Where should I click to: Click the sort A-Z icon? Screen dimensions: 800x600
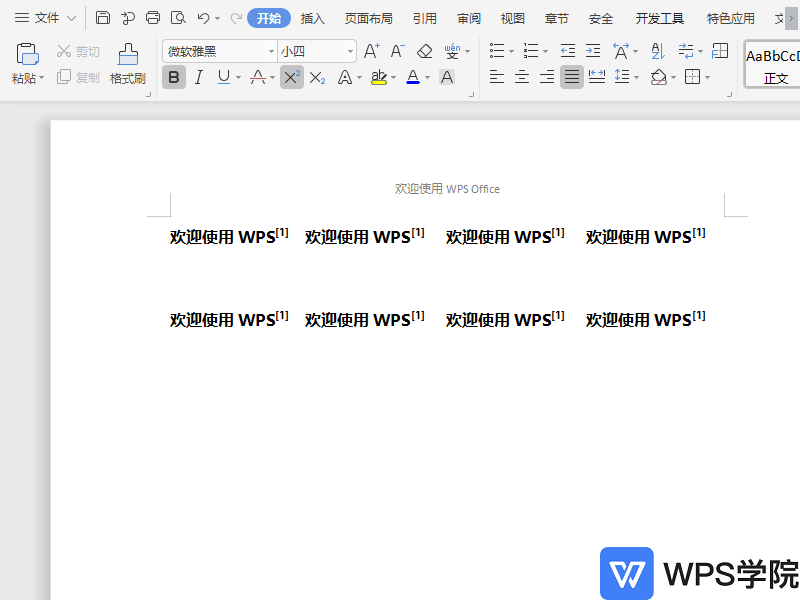(657, 51)
